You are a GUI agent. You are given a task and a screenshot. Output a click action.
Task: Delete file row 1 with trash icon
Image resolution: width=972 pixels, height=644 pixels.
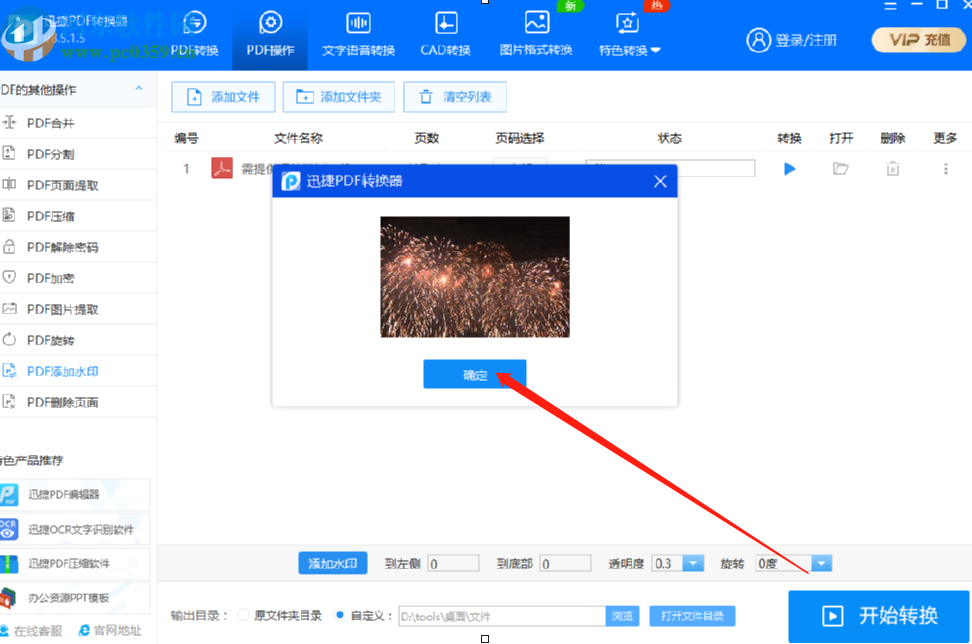tap(893, 169)
